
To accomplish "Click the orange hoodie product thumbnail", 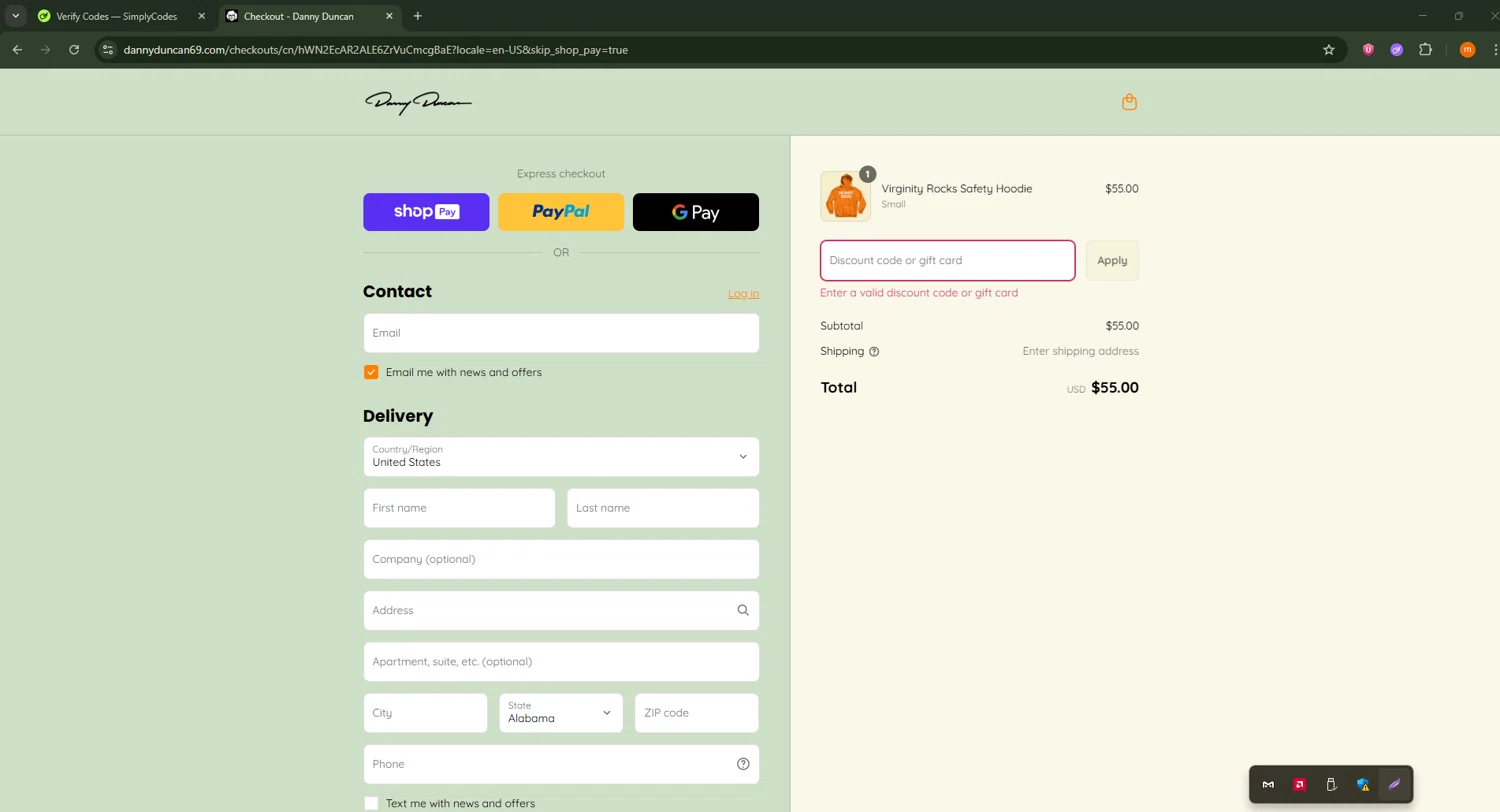I will tap(845, 196).
